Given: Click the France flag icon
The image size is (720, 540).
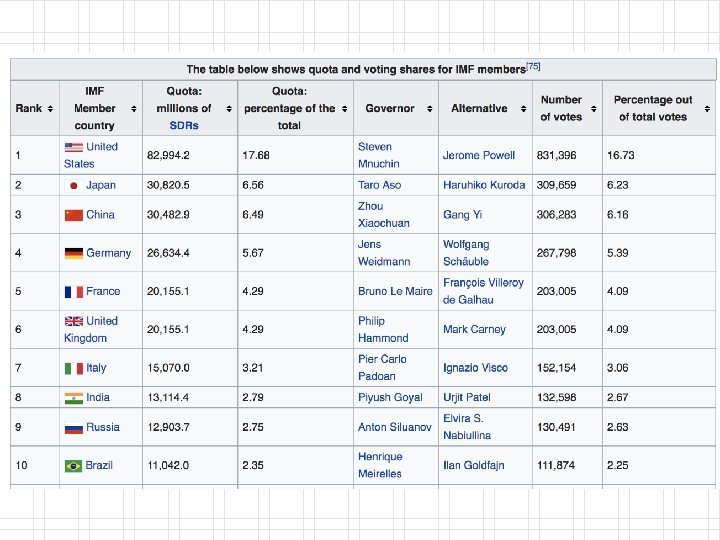Looking at the screenshot, I should coord(73,292).
